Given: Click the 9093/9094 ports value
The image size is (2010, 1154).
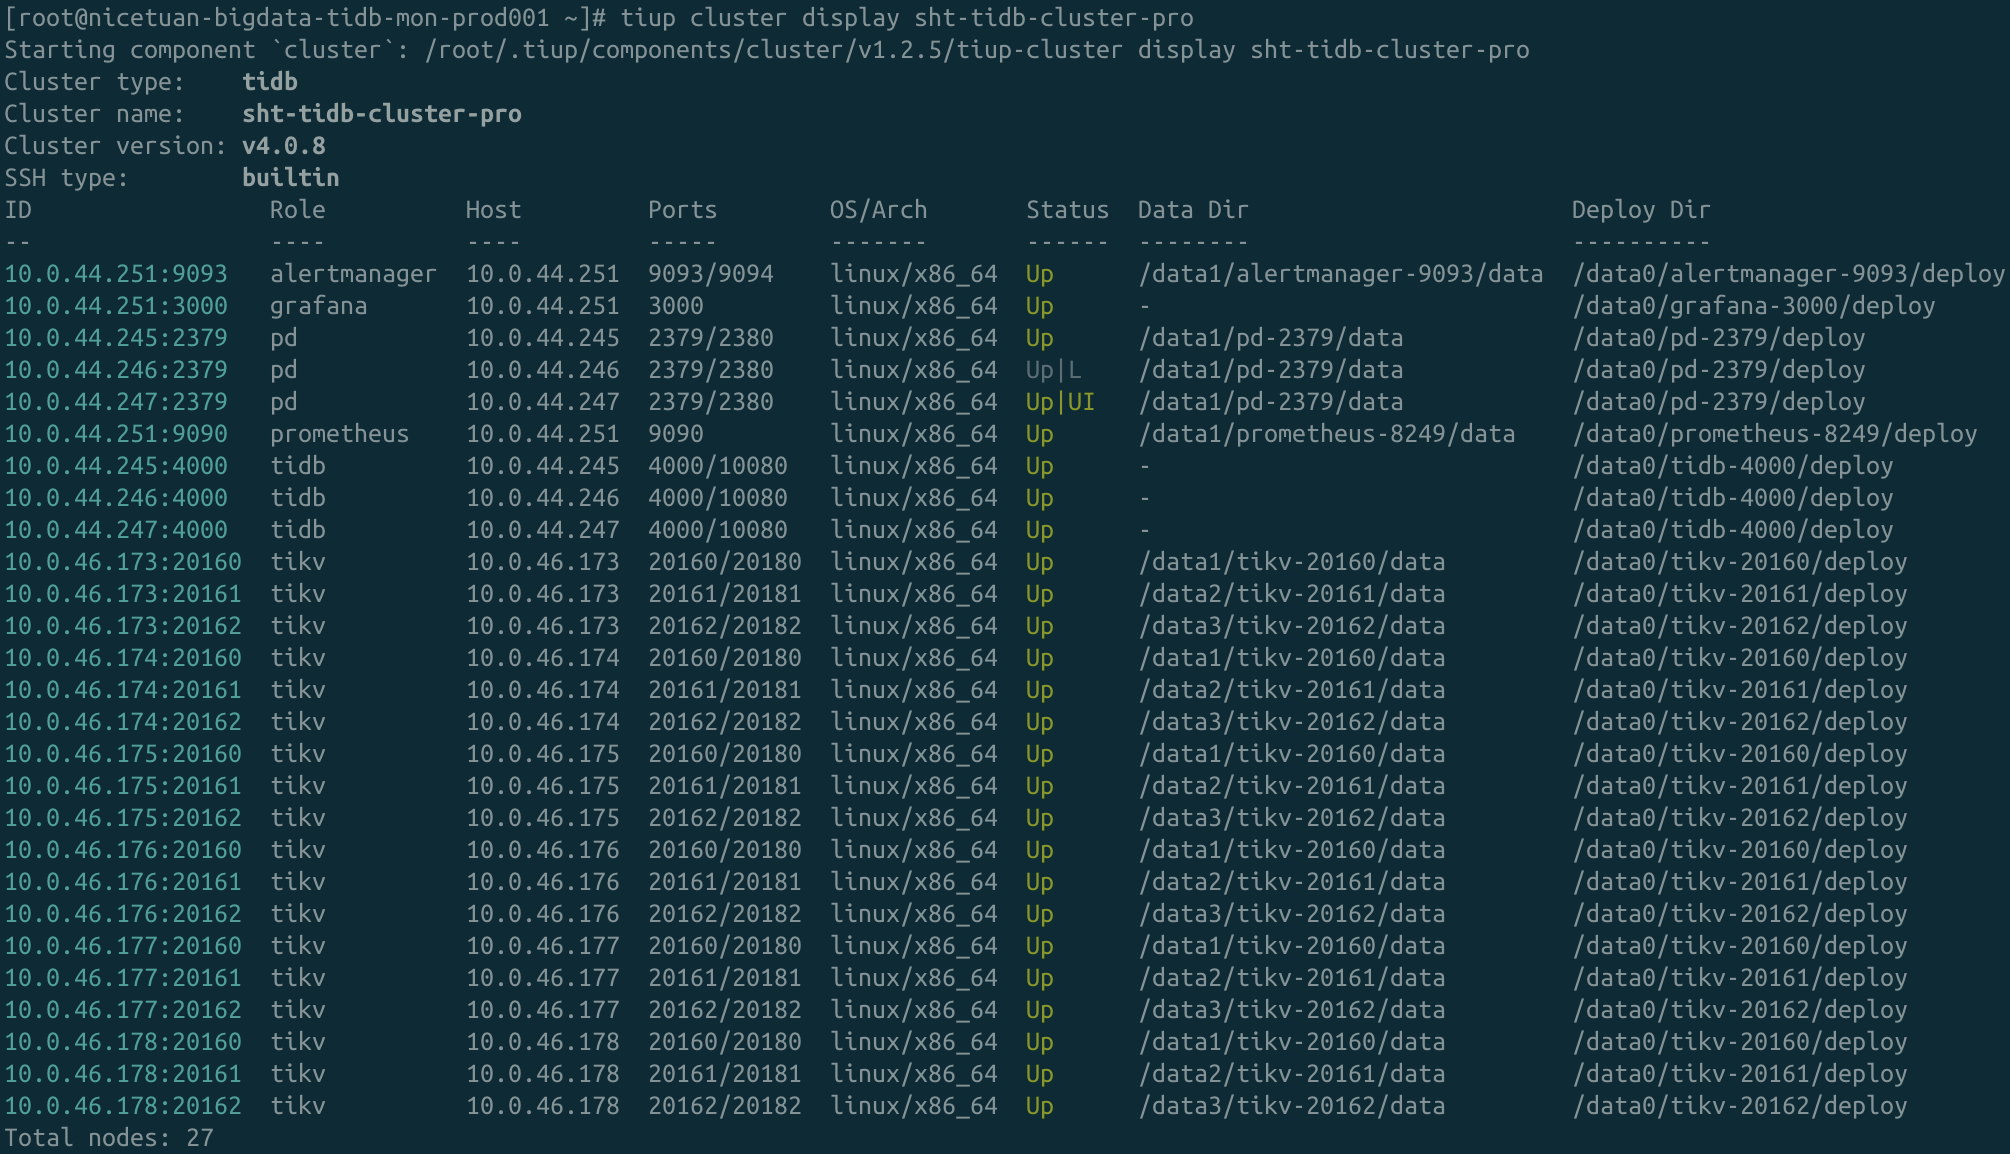Looking at the screenshot, I should (710, 274).
